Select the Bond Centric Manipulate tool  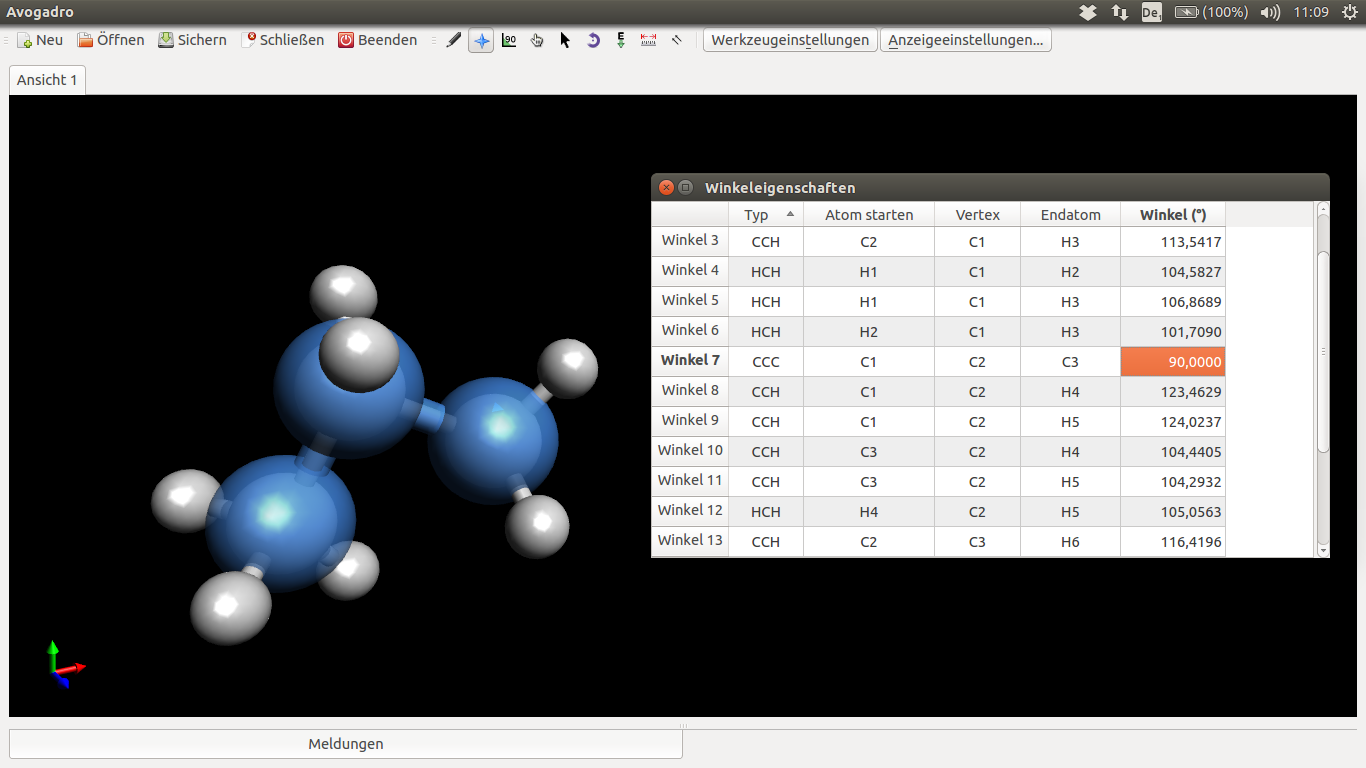coord(509,40)
